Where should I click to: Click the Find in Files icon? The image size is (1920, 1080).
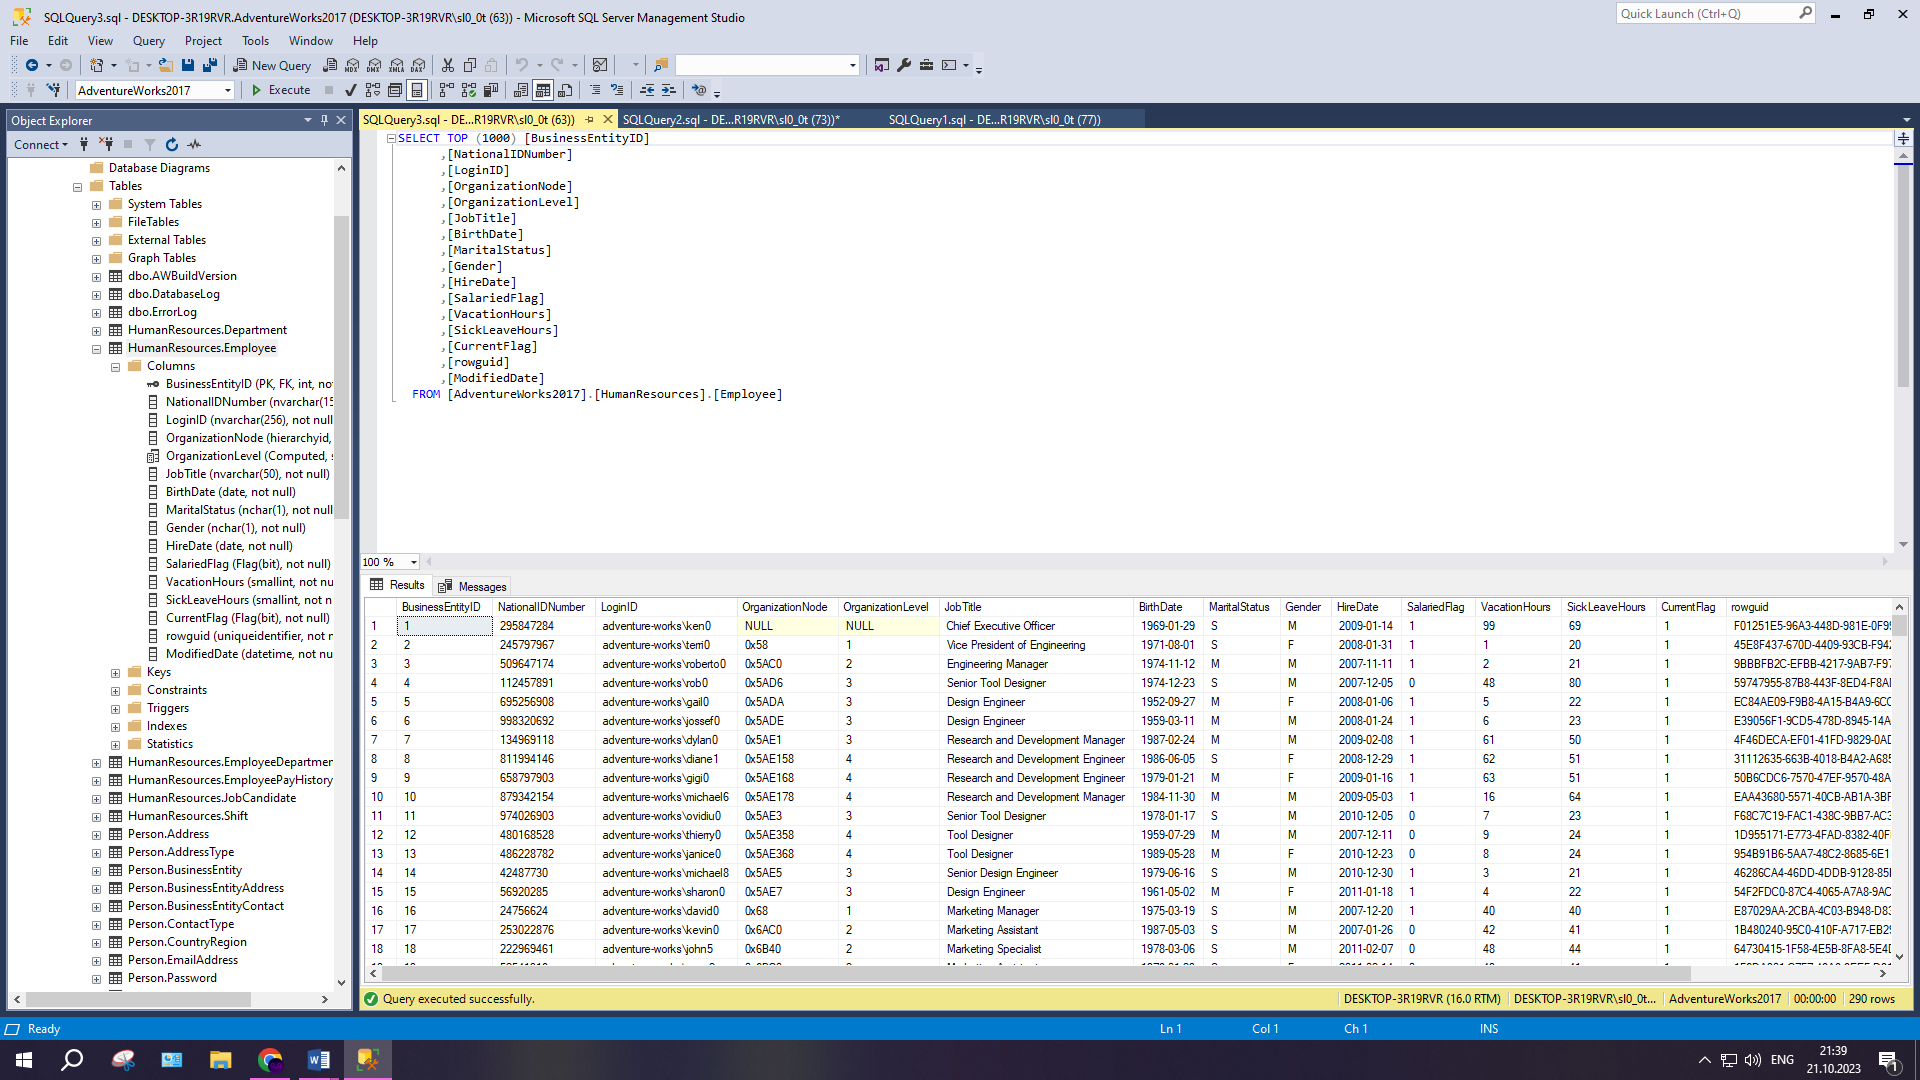[660, 65]
